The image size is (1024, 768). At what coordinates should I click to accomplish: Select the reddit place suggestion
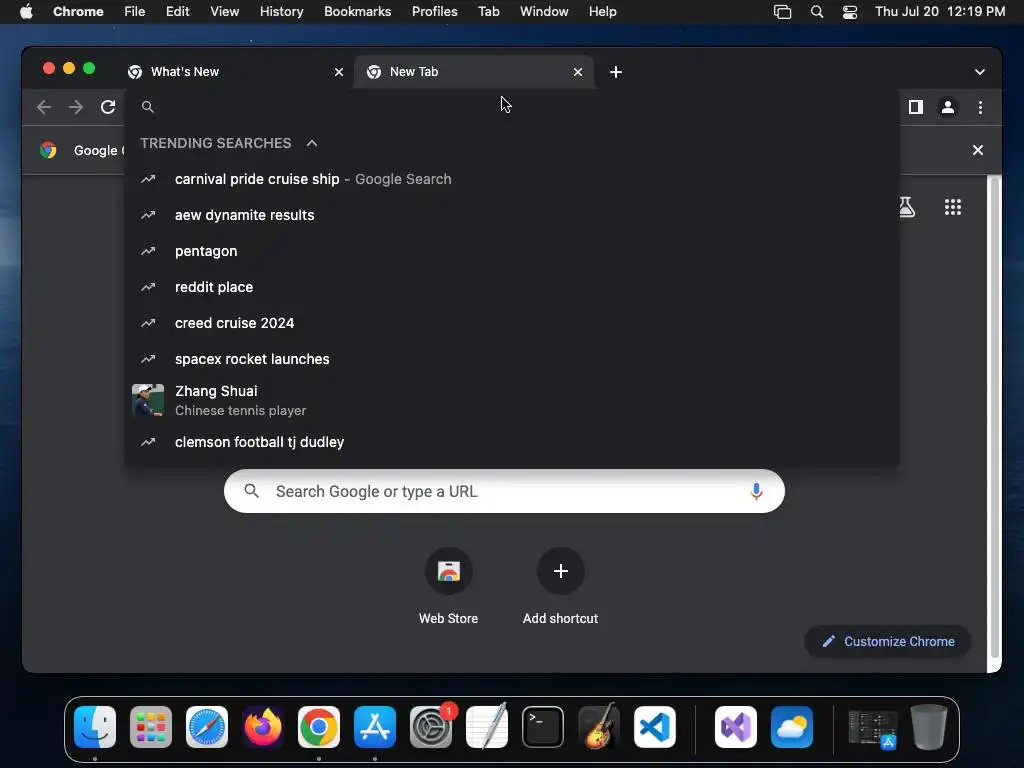pyautogui.click(x=512, y=287)
